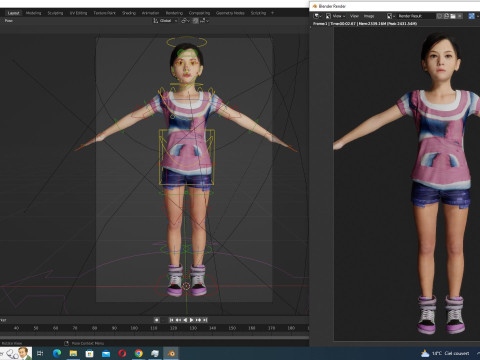Toggle snapping magnet in viewport header
Image resolution: width=480 pixels, height=360 pixels.
[x=195, y=21]
